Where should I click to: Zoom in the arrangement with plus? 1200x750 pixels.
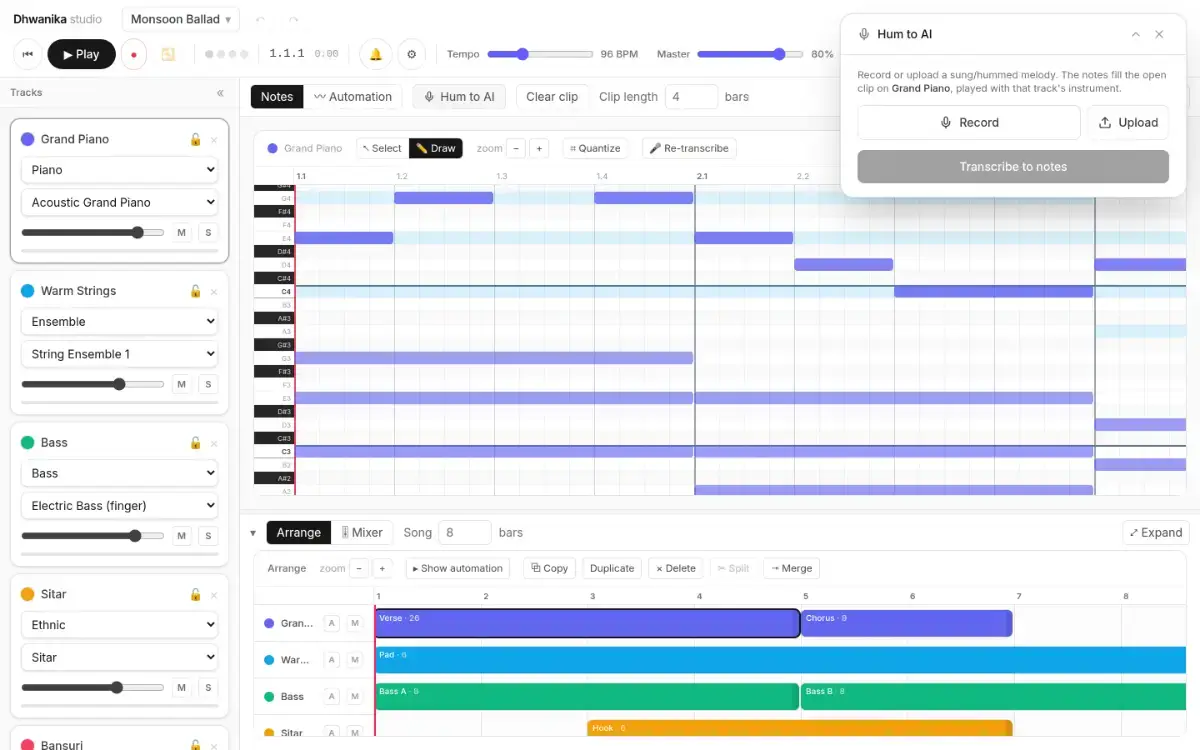(x=382, y=568)
